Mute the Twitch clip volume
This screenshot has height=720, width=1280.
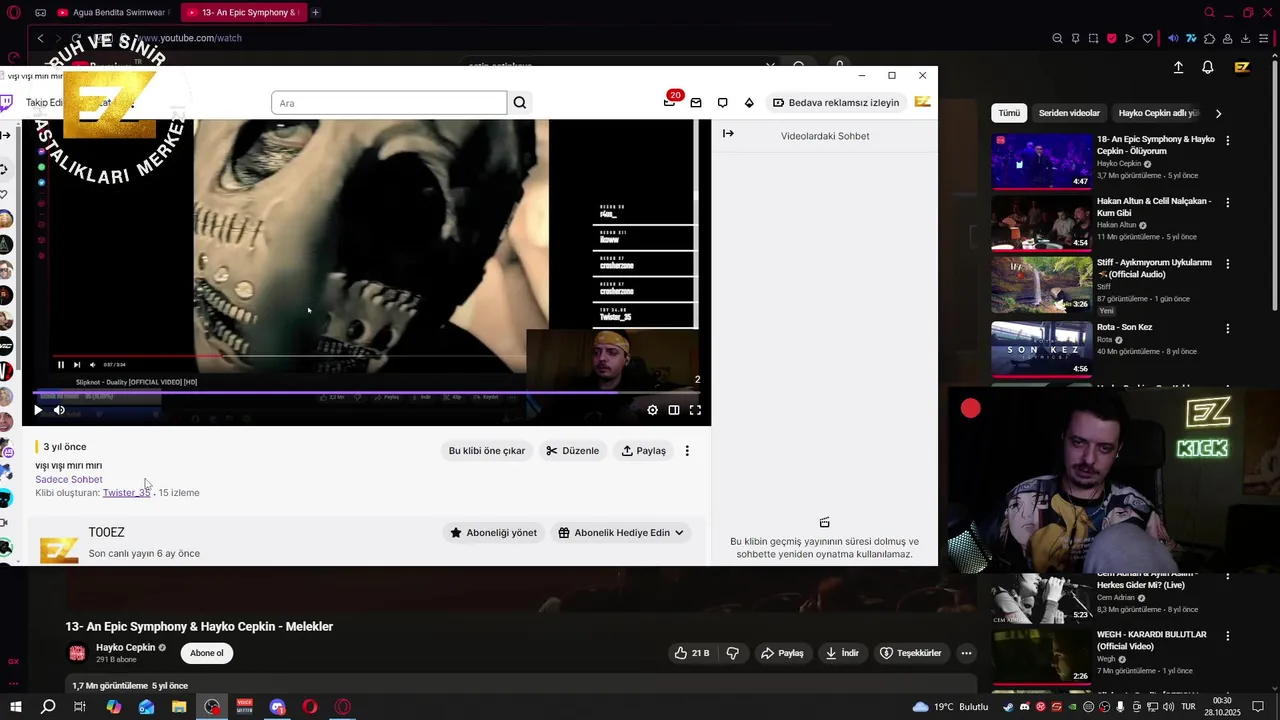click(x=59, y=410)
